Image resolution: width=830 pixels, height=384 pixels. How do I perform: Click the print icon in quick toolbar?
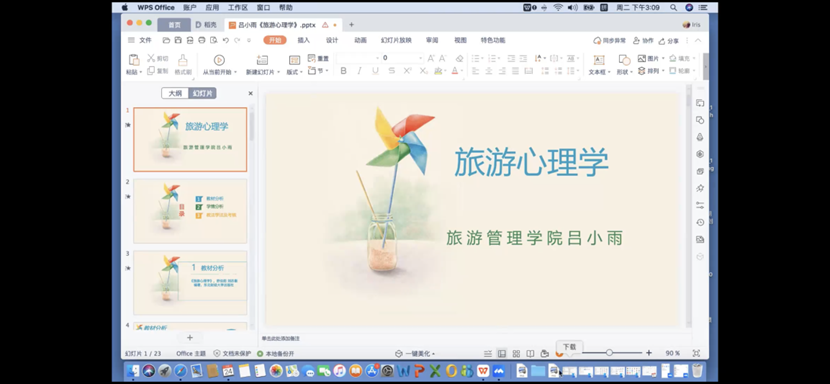point(201,40)
